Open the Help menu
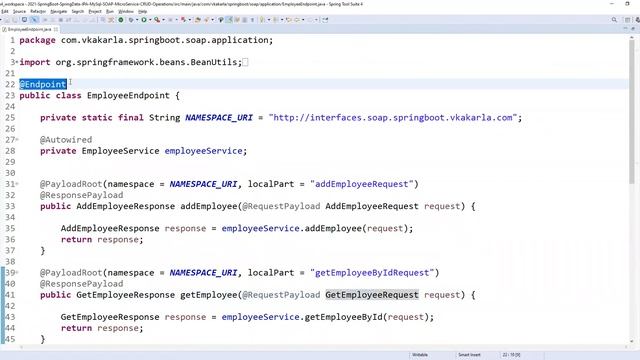This screenshot has width=640, height=360. click(x=142, y=11)
